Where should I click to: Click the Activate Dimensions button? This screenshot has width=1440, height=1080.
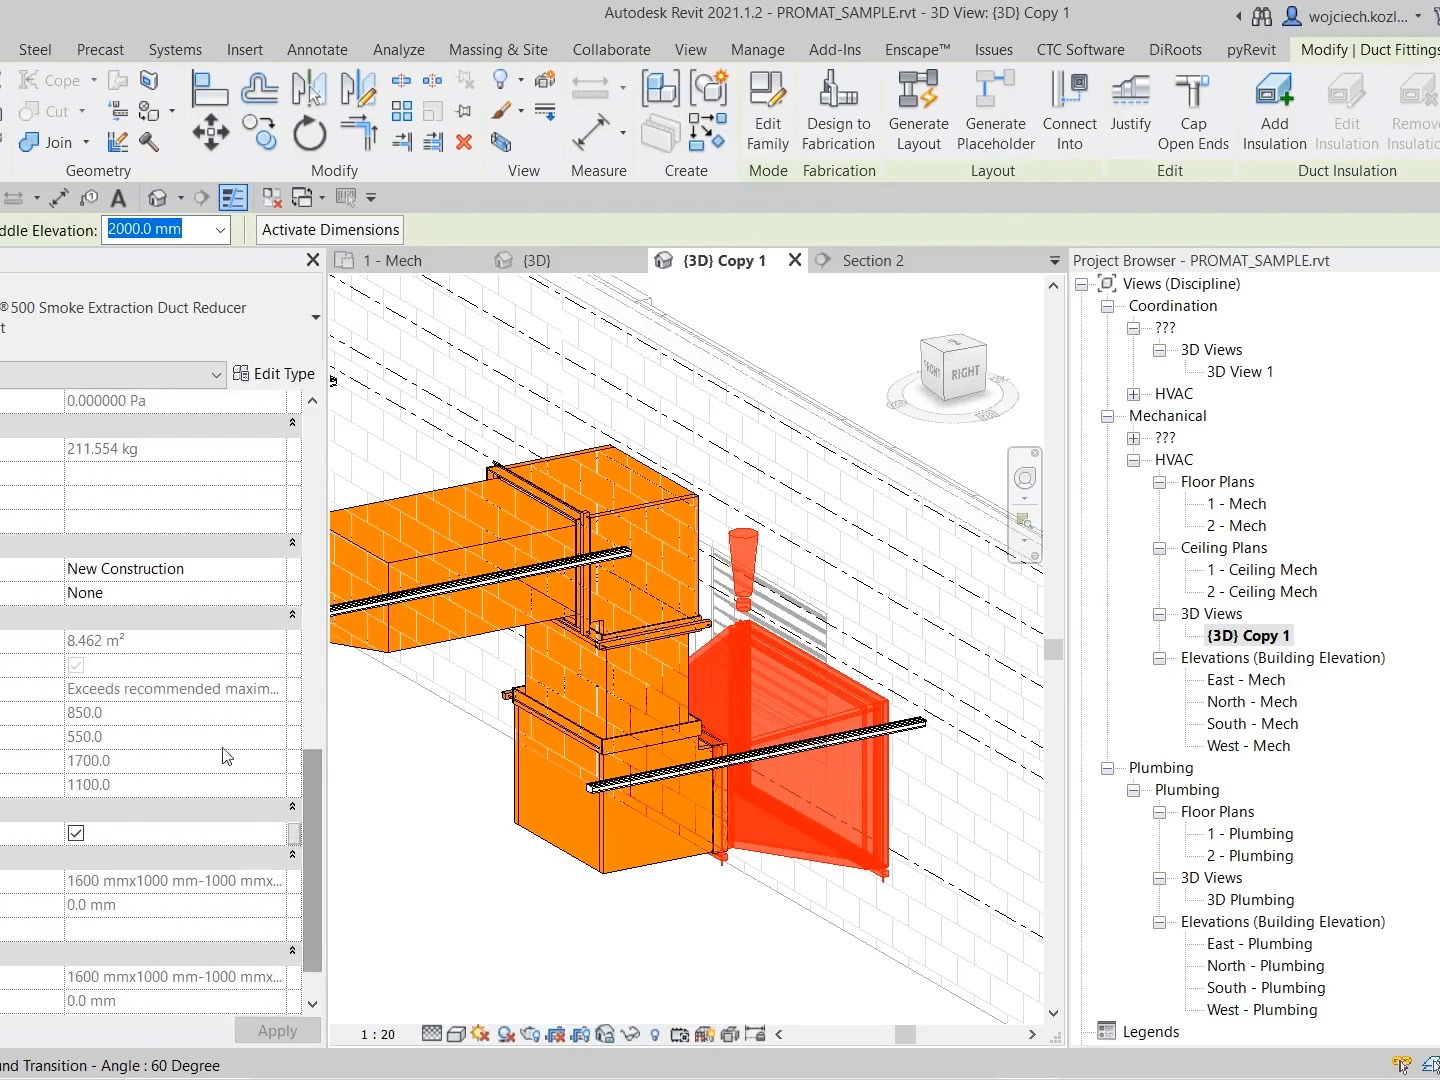click(x=329, y=230)
